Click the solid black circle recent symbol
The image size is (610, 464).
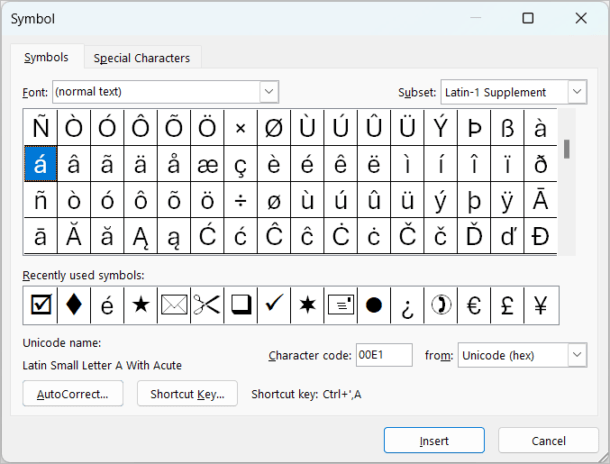pyautogui.click(x=374, y=305)
